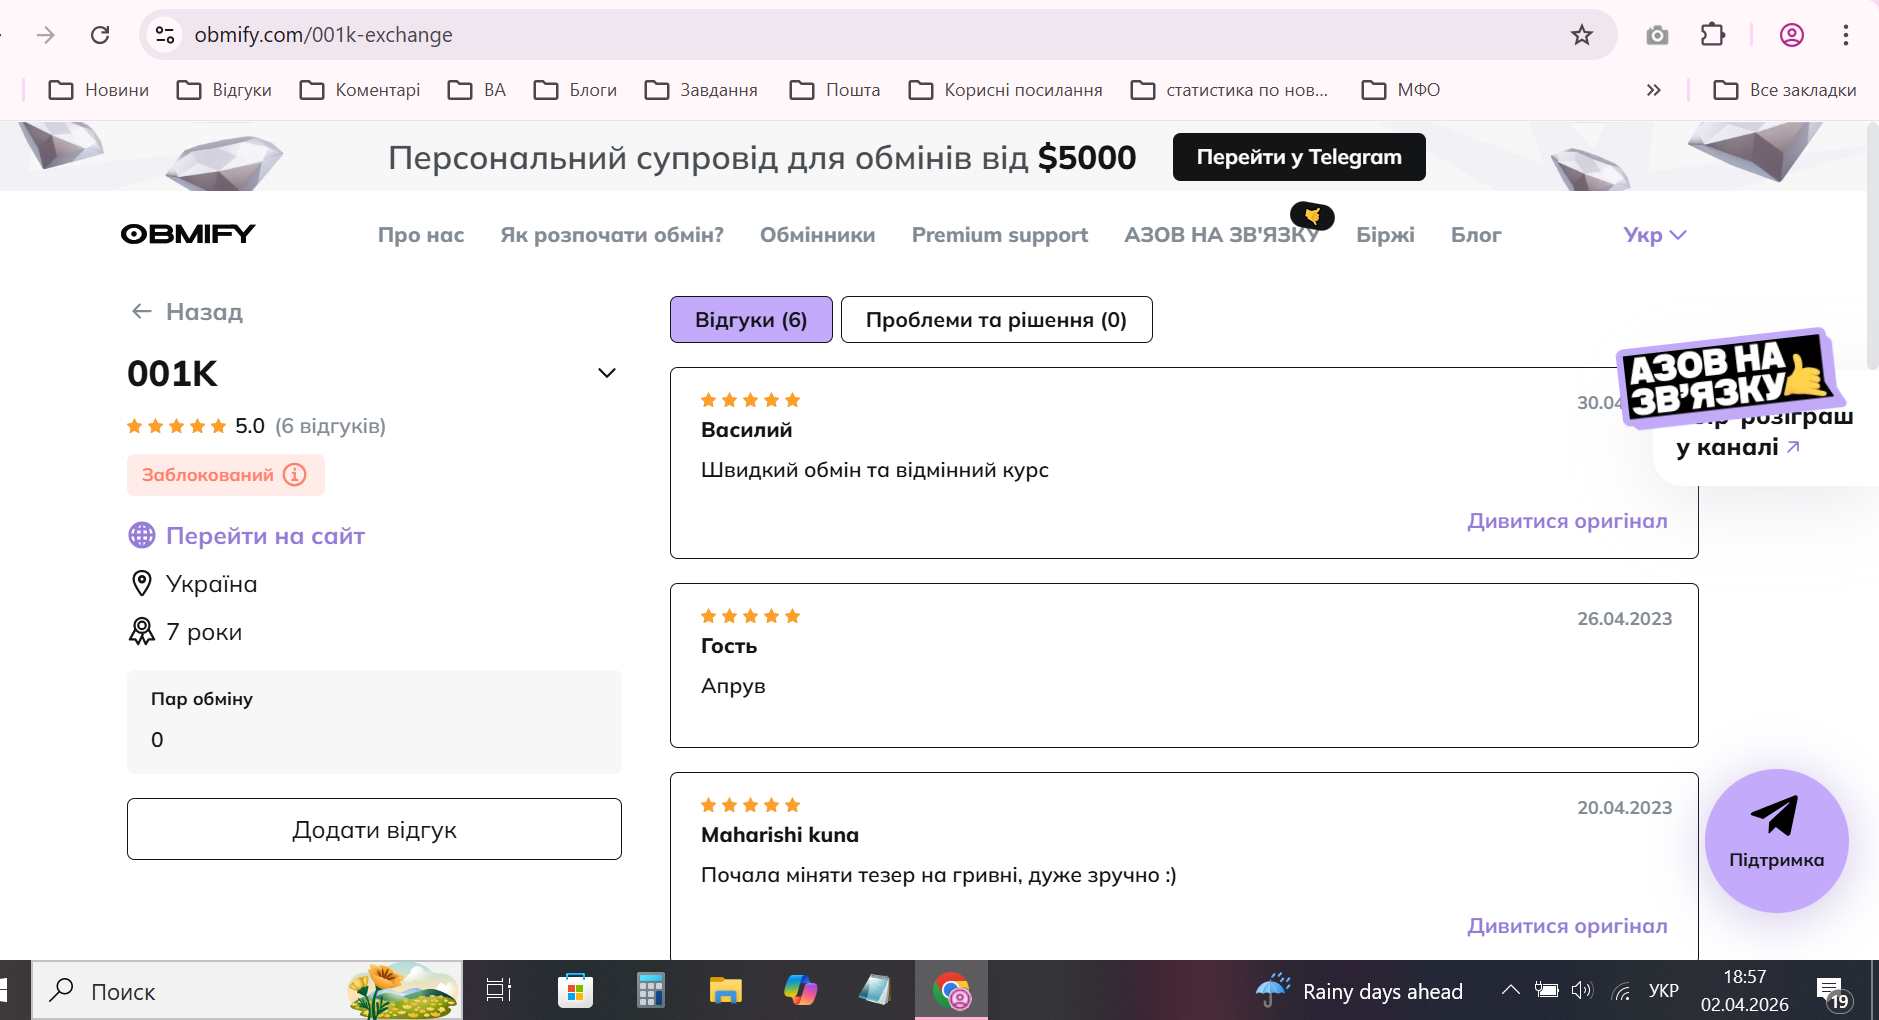Click the Перейти у Telegram button
Screen dimensions: 1879x1020
tap(1299, 157)
